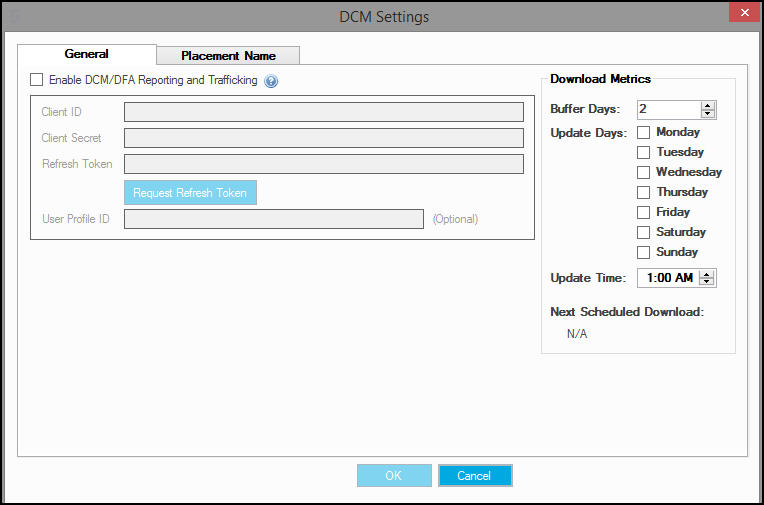
Task: Enable DCM/DFA Reporting and Trafficking checkbox
Action: pos(37,79)
